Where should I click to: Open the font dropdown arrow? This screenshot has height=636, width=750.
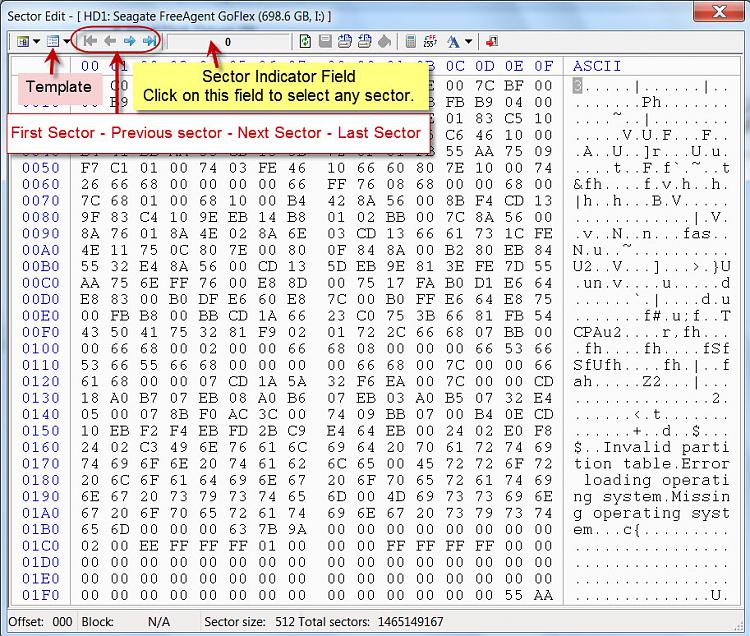469,42
